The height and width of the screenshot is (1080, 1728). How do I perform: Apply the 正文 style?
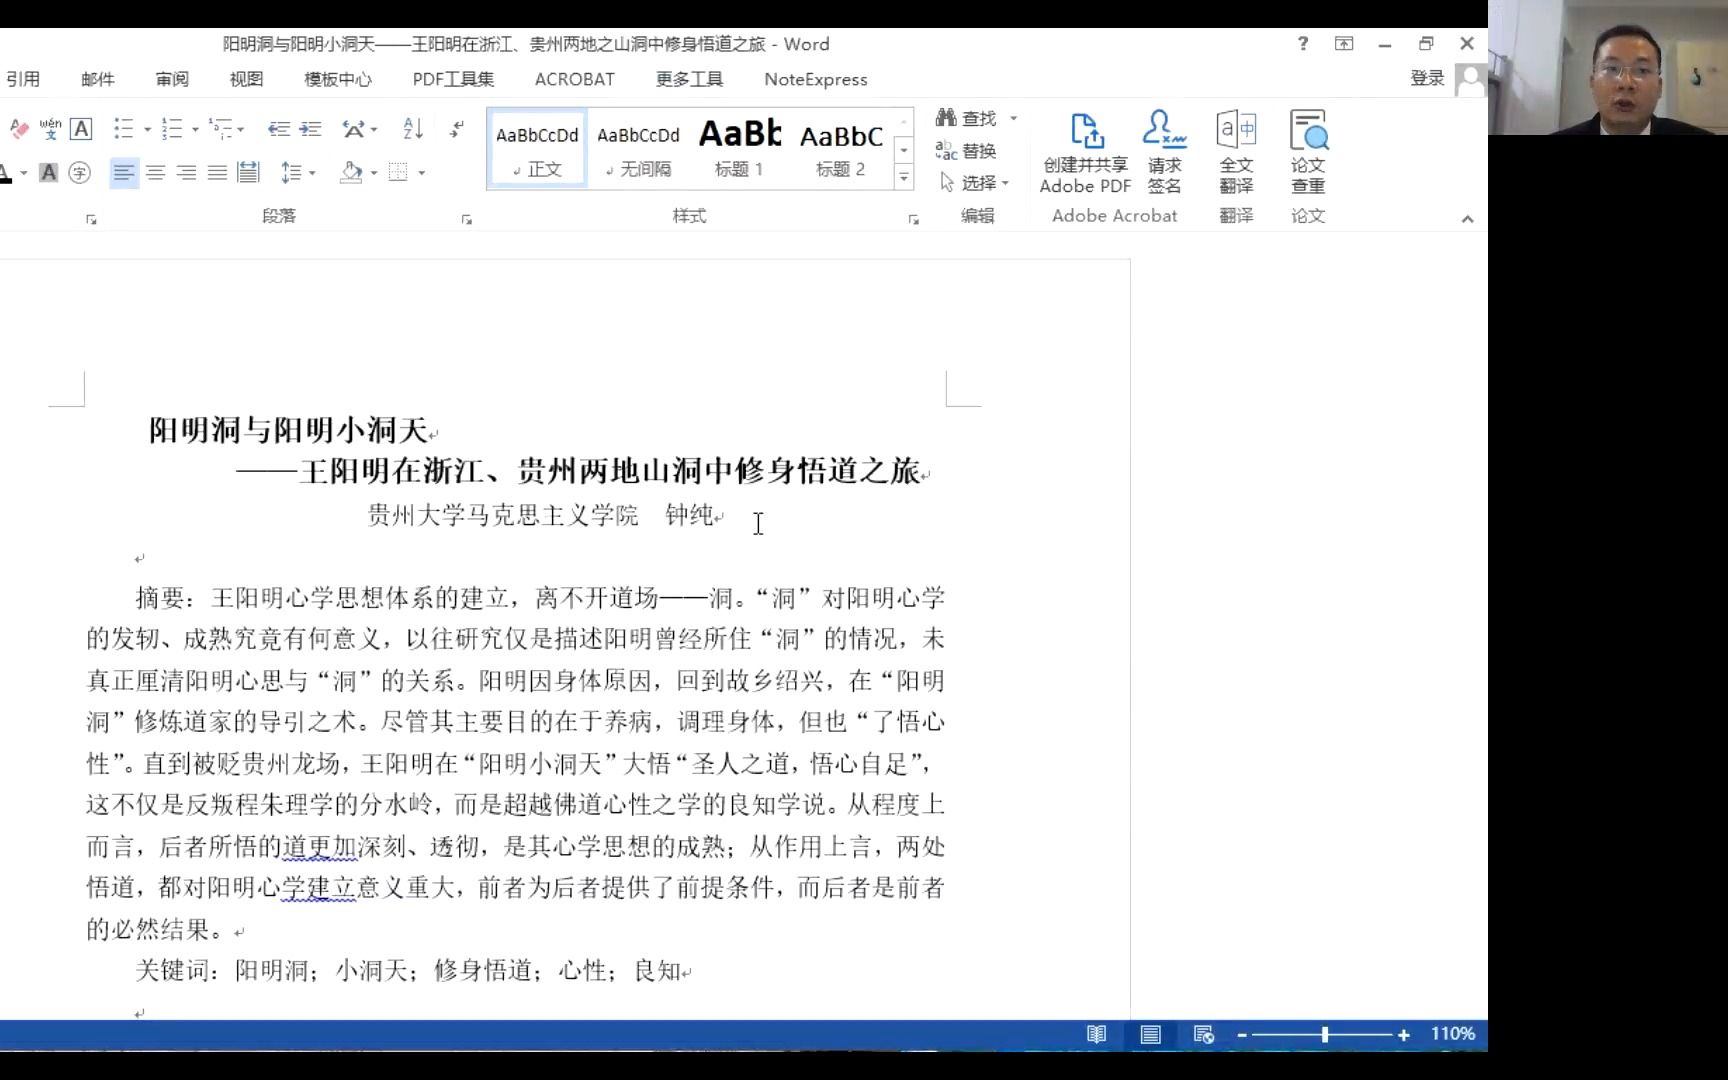[x=537, y=149]
